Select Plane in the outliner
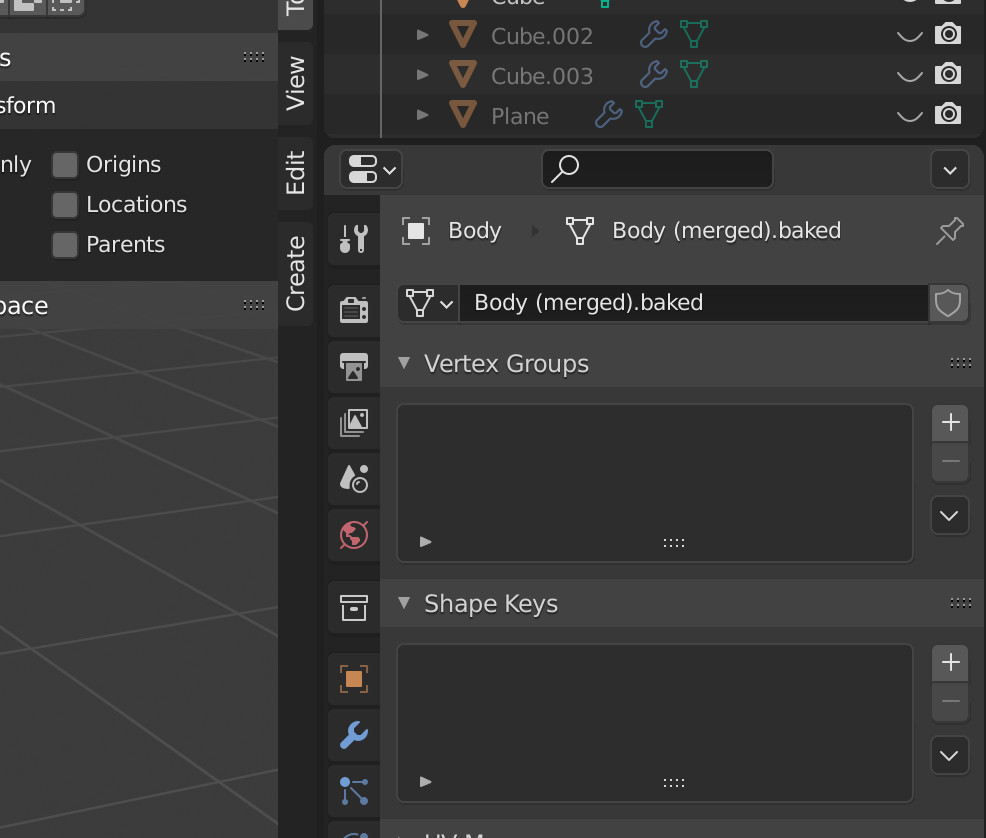Image resolution: width=986 pixels, height=838 pixels. [x=520, y=116]
